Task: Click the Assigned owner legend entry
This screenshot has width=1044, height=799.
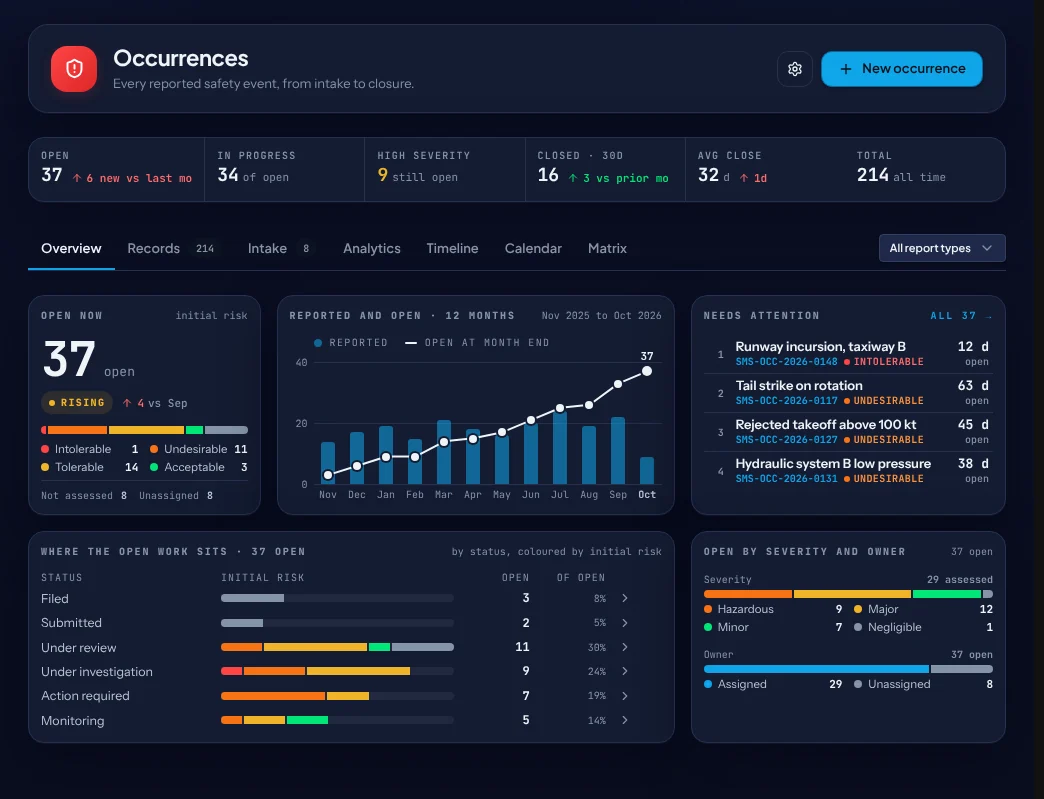Action: (773, 684)
